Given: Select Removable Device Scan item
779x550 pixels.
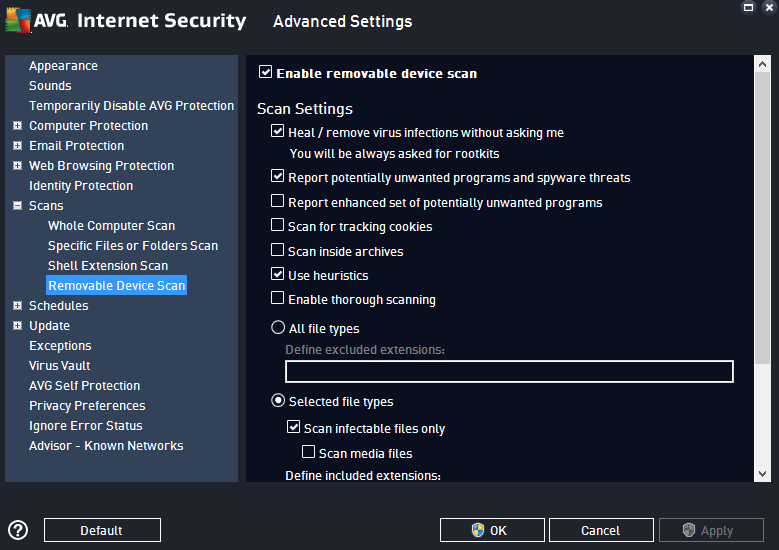Looking at the screenshot, I should pos(116,285).
